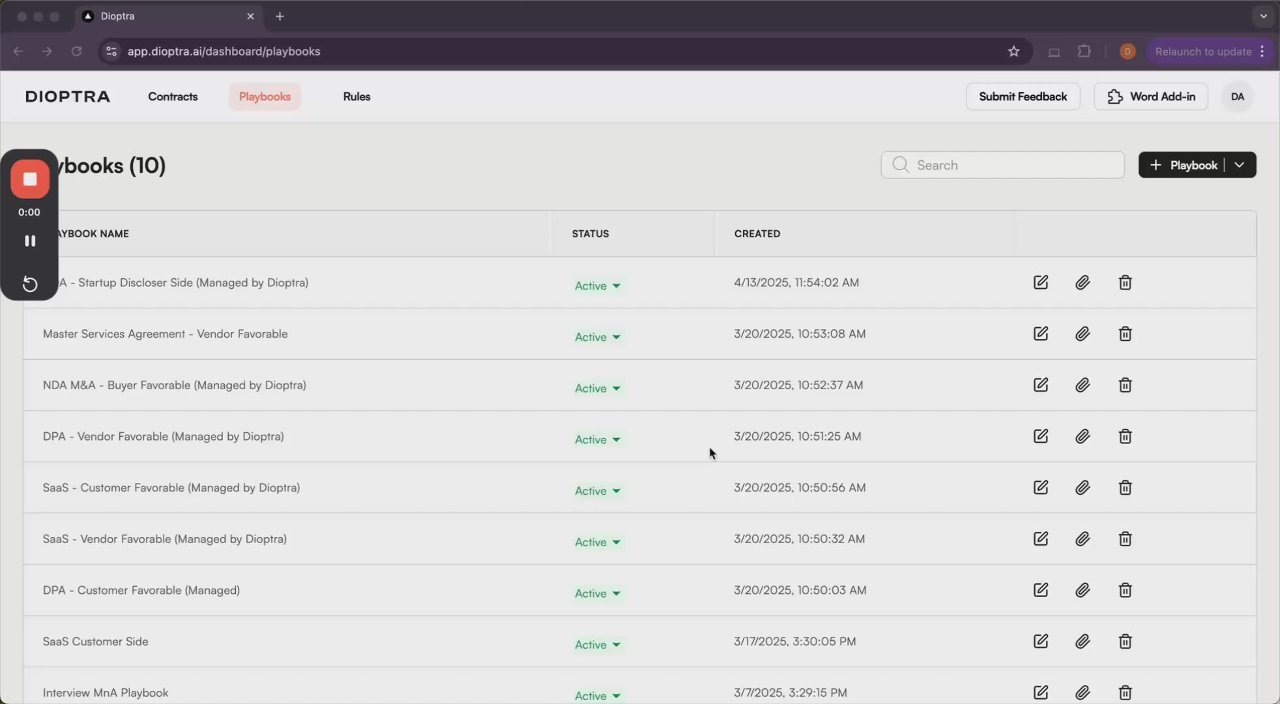Sort by the Created column header

click(757, 234)
